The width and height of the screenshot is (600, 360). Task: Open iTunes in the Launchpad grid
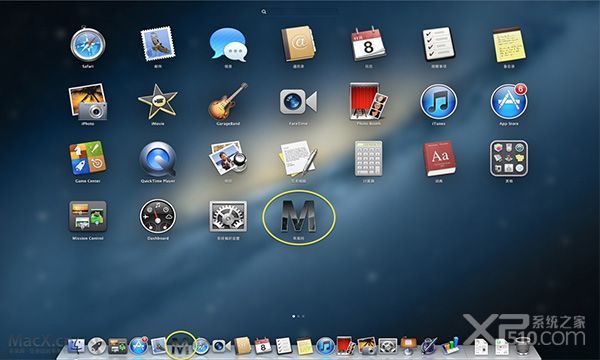click(x=439, y=102)
